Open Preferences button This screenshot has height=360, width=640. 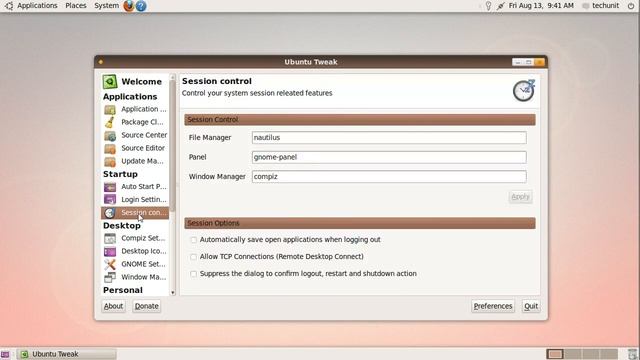tap(493, 306)
